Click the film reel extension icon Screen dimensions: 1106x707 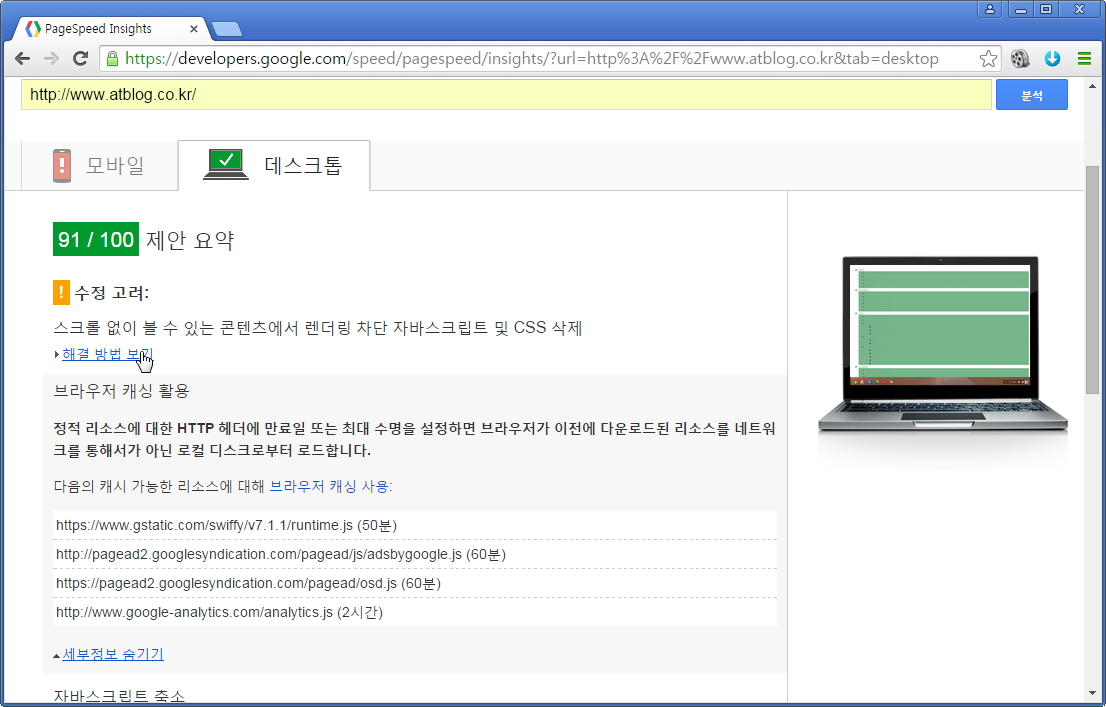point(1020,59)
